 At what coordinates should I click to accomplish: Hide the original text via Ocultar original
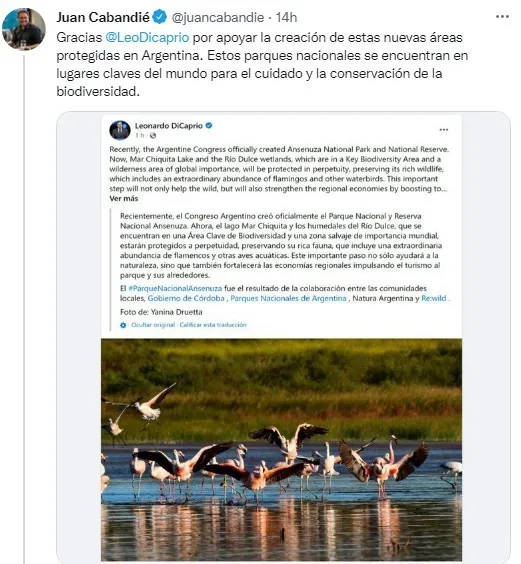[x=153, y=325]
